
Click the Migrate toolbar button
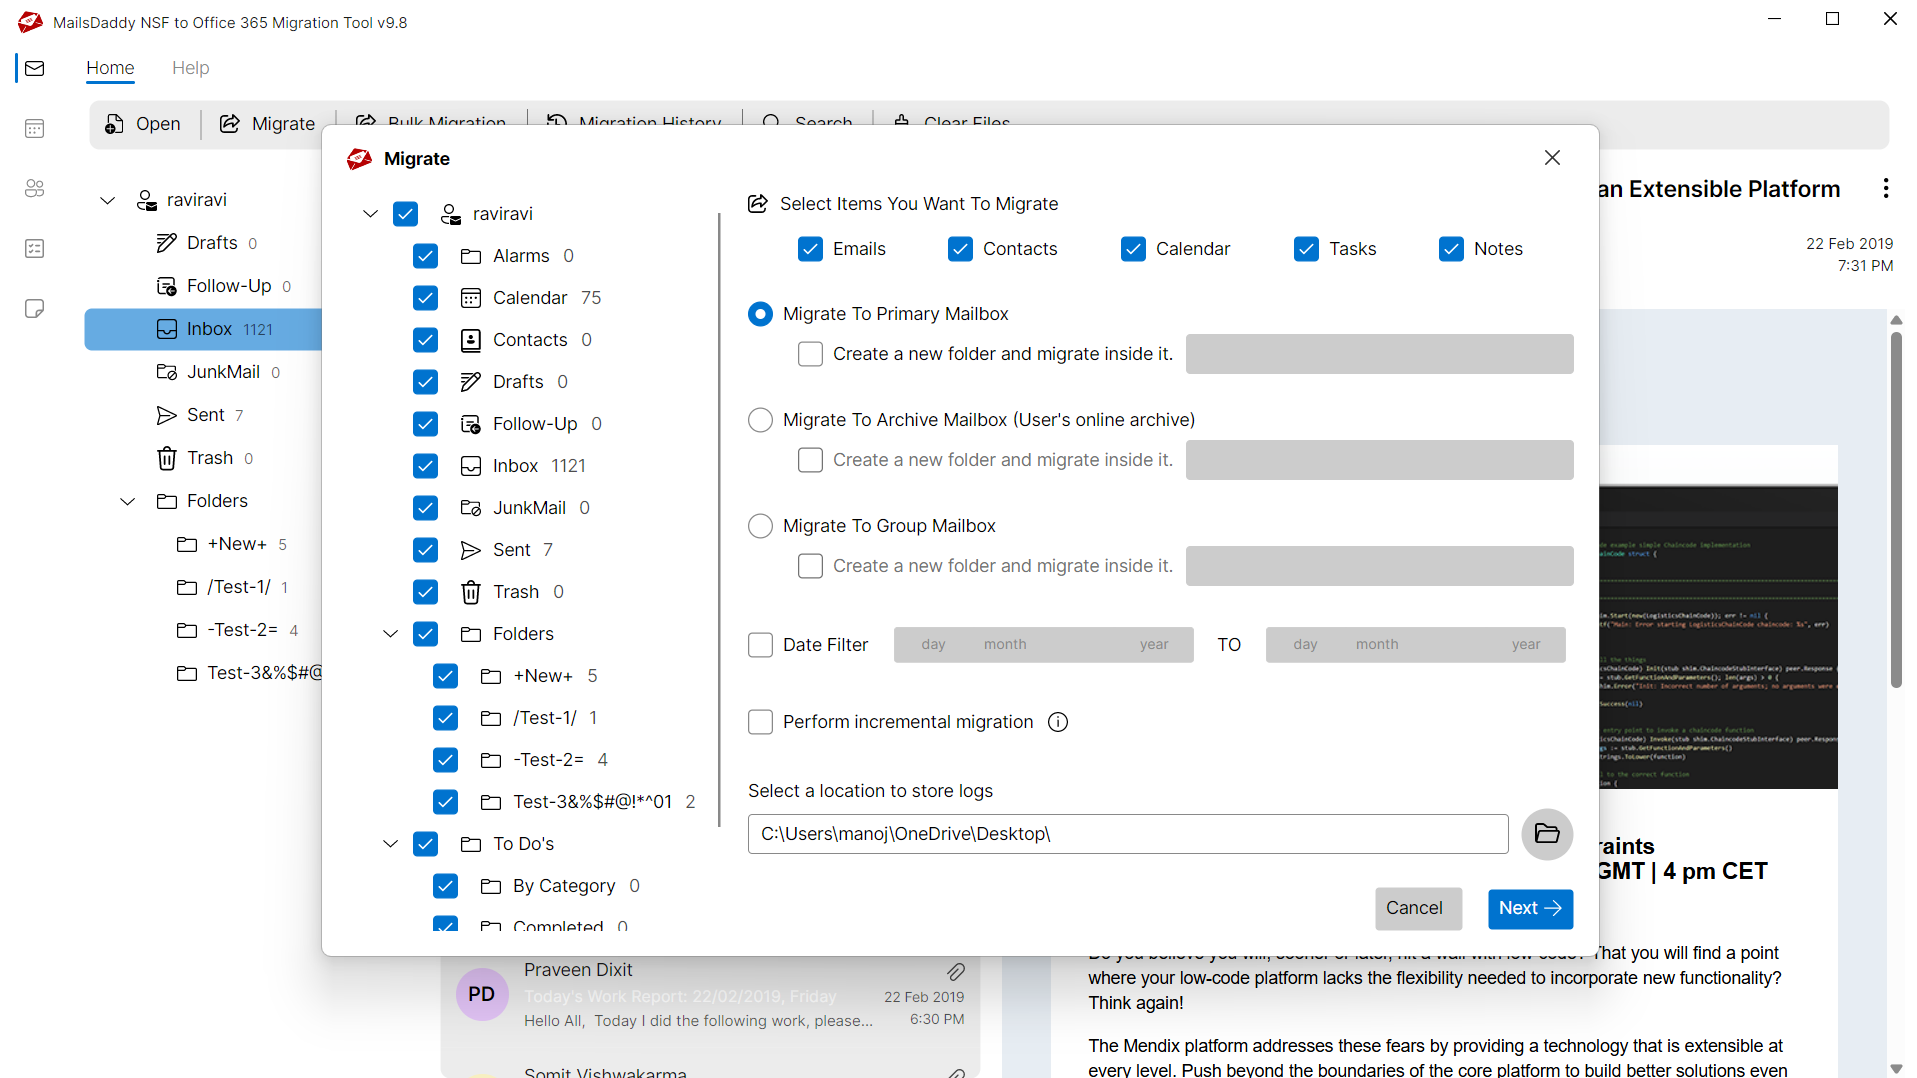tap(268, 124)
